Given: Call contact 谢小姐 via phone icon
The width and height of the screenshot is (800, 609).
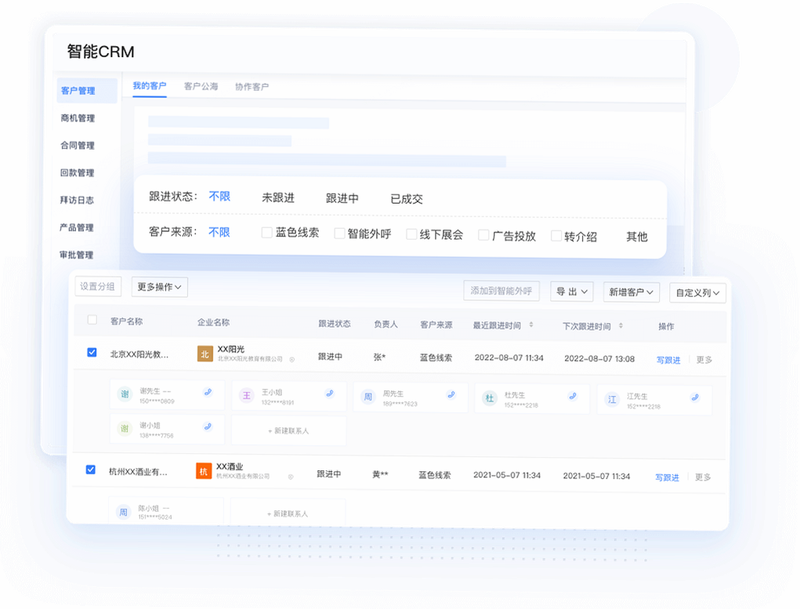Looking at the screenshot, I should (208, 426).
